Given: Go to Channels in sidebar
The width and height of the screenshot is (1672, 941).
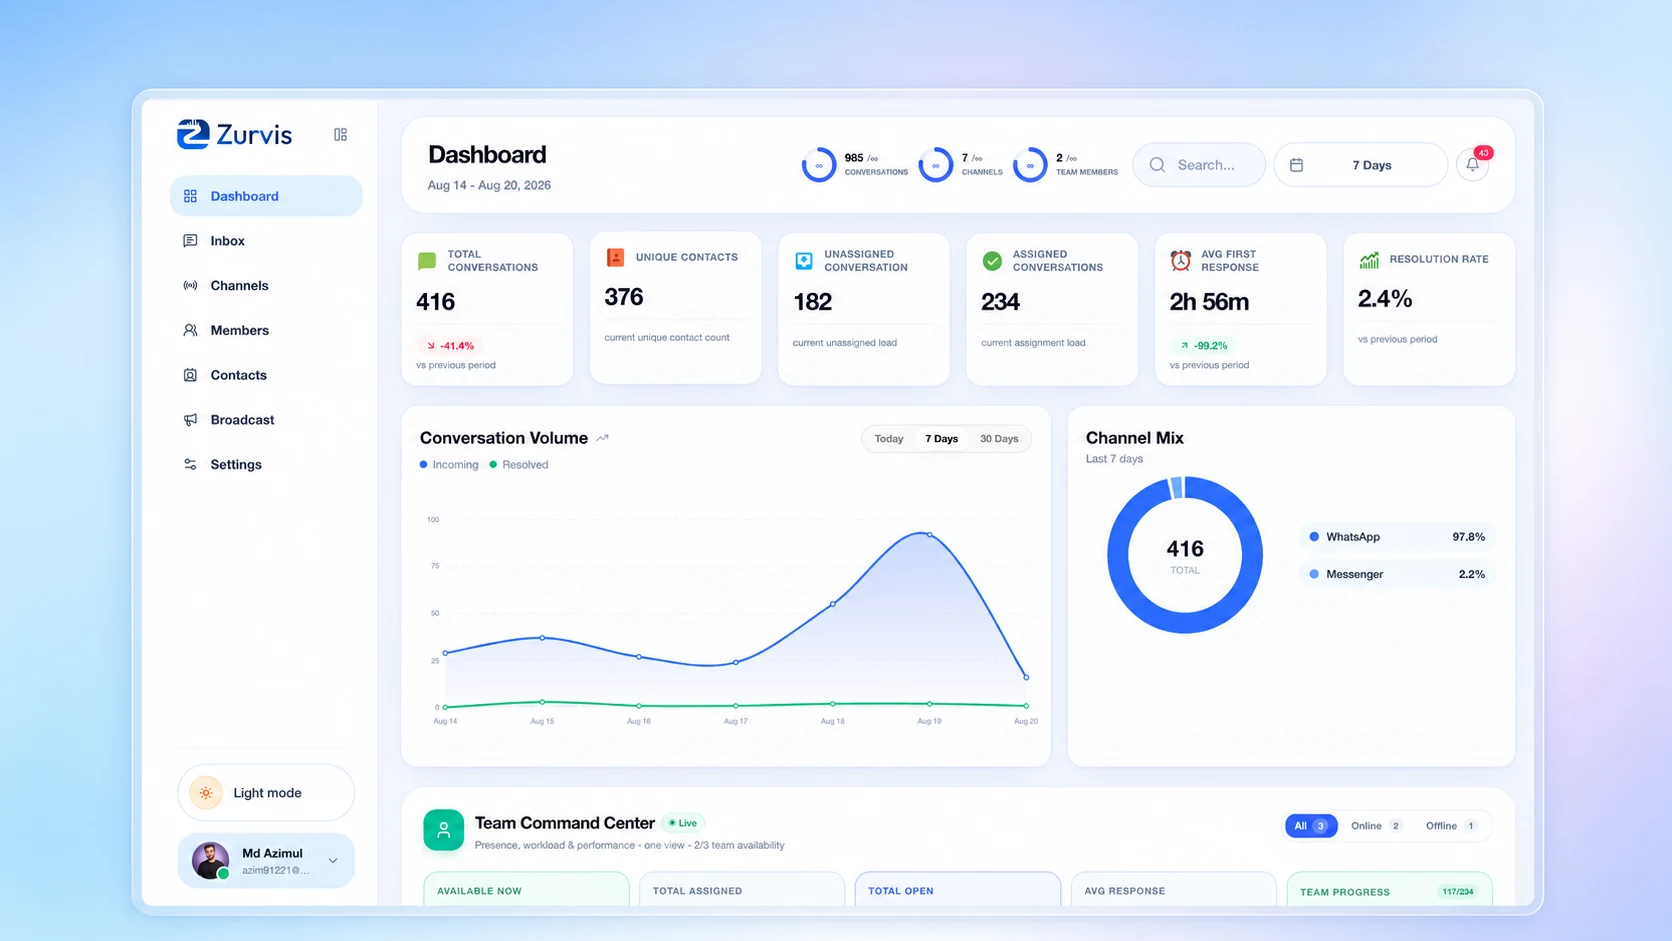Looking at the screenshot, I should [x=266, y=286].
